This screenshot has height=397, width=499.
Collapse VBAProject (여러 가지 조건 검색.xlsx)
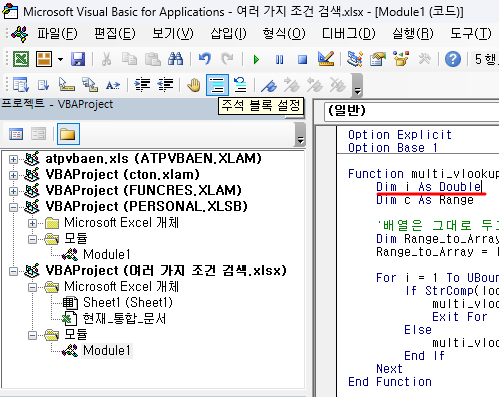[13, 271]
